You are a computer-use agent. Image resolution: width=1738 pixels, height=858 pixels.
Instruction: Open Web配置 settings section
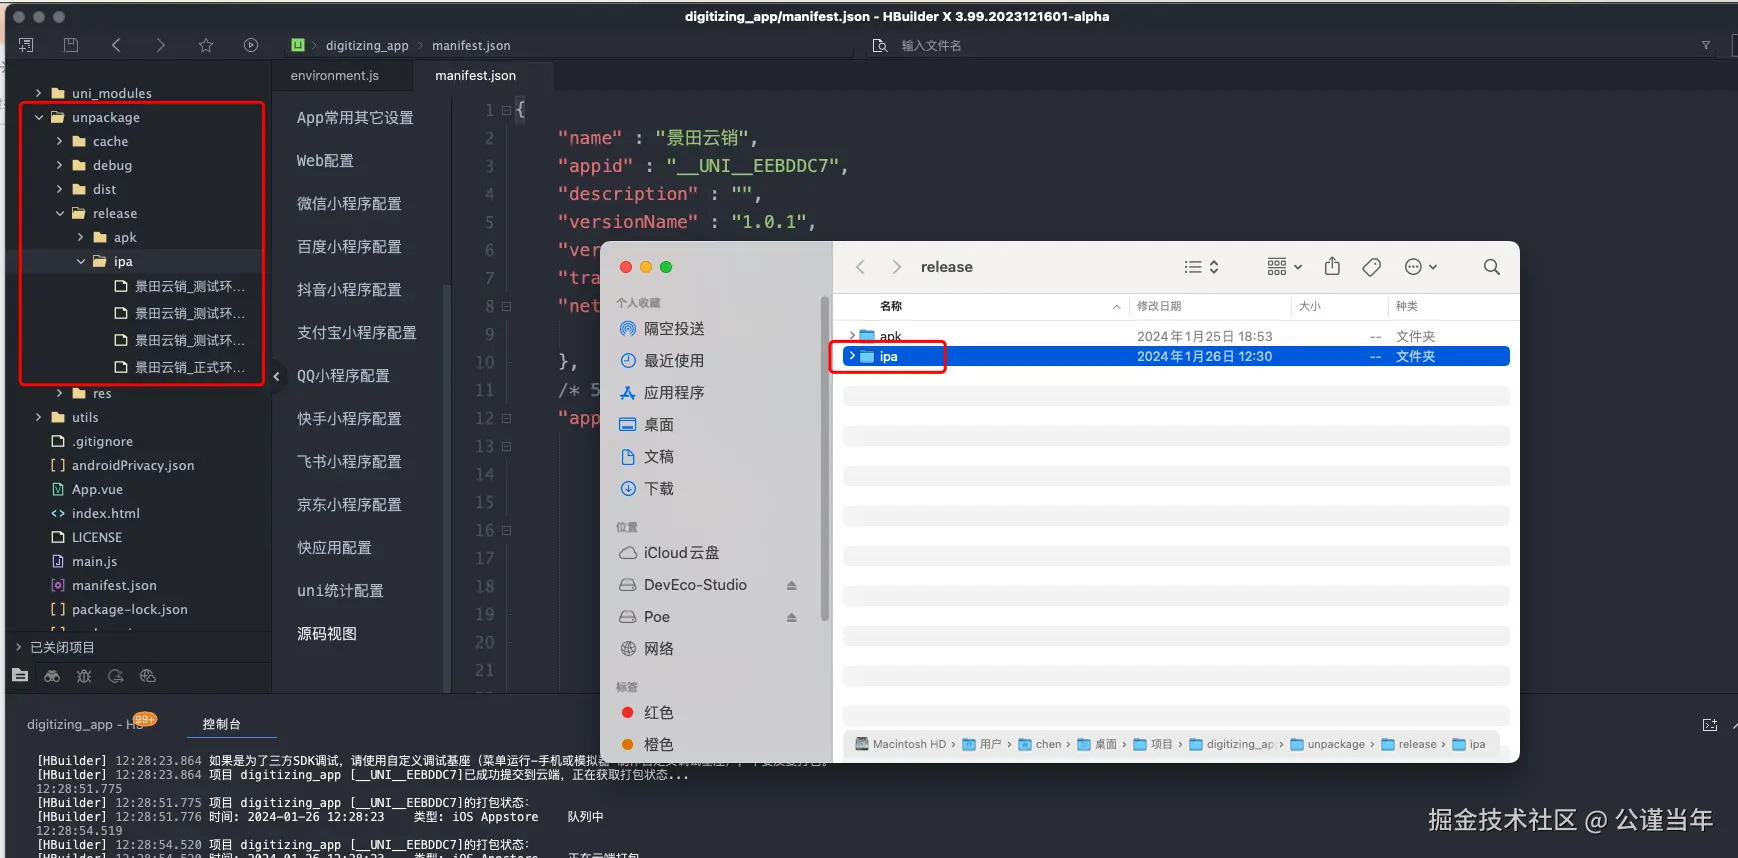click(325, 161)
